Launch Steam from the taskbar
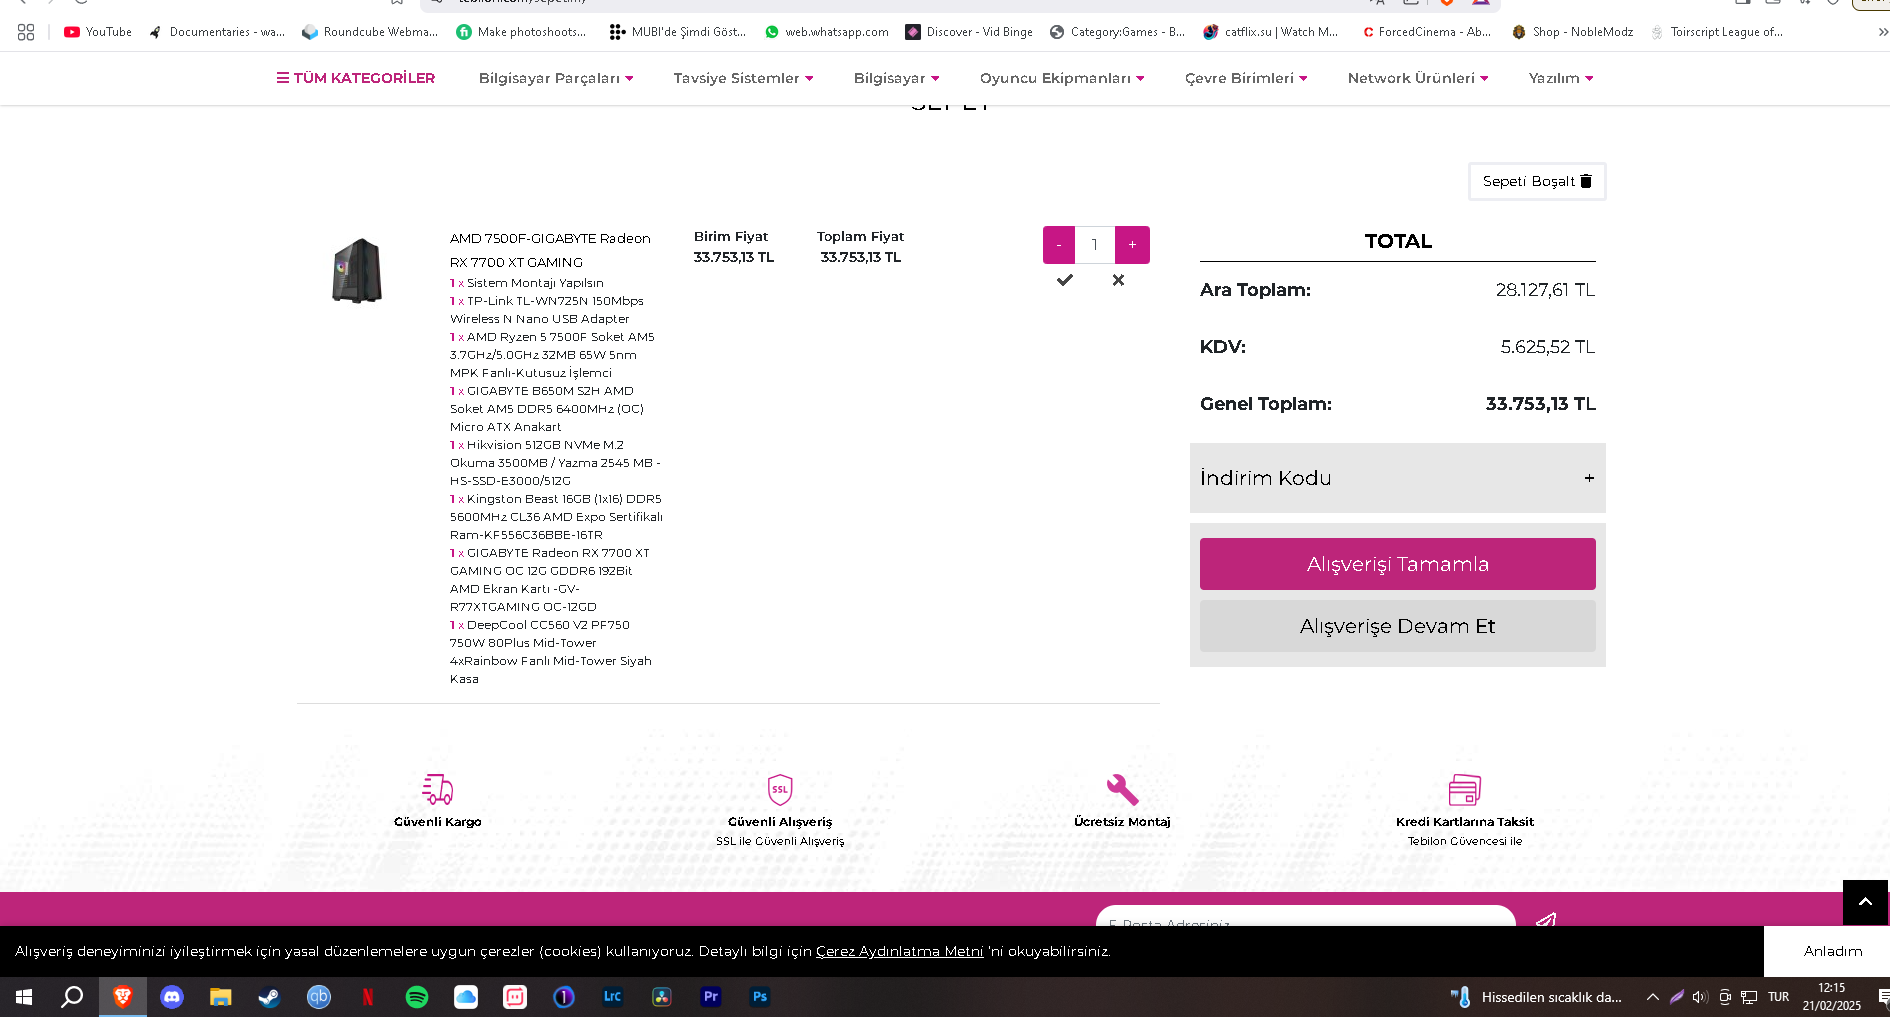 coord(270,997)
